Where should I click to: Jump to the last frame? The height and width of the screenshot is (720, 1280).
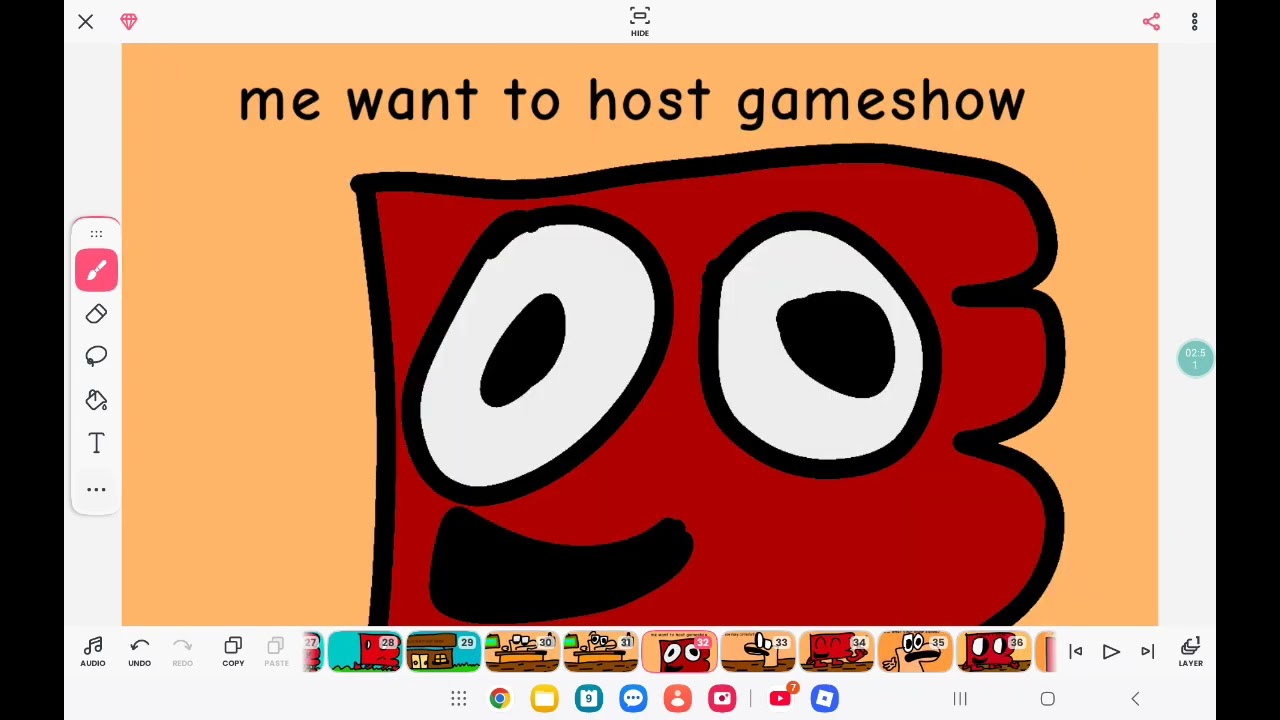pyautogui.click(x=1147, y=652)
